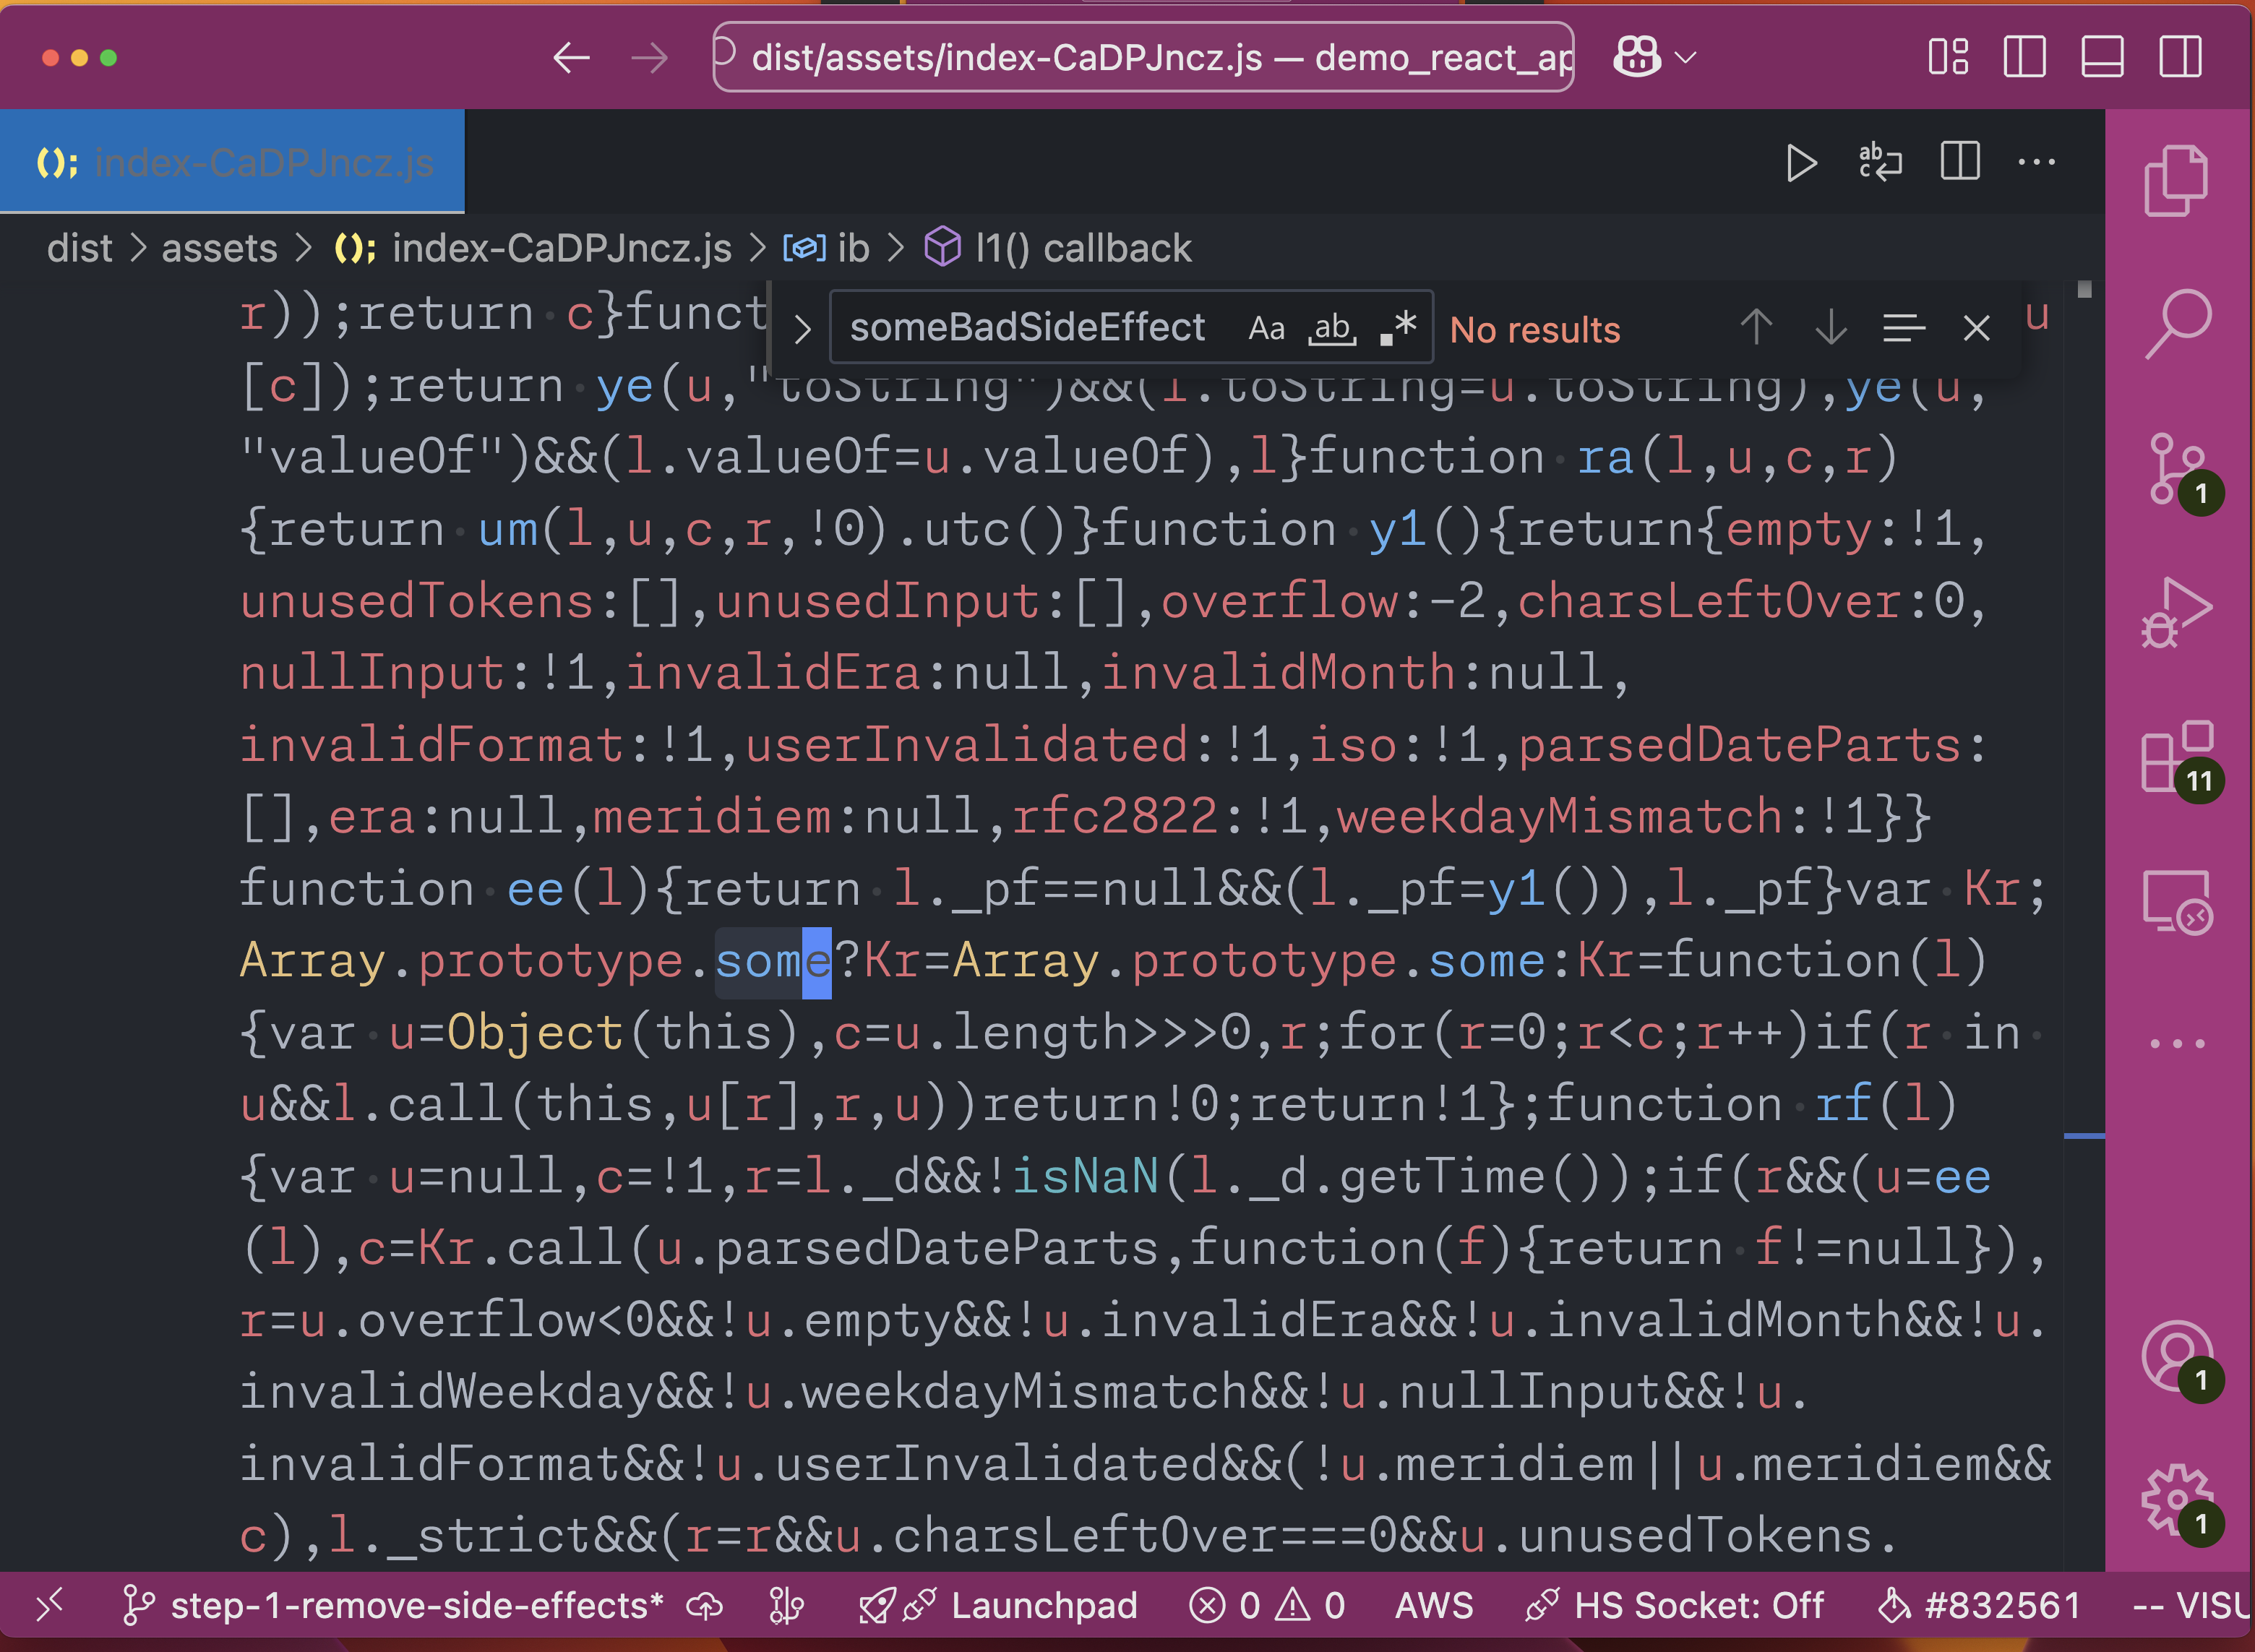The width and height of the screenshot is (2255, 1652).
Task: Click the ab compare changes editor icon
Action: pos(1880,163)
